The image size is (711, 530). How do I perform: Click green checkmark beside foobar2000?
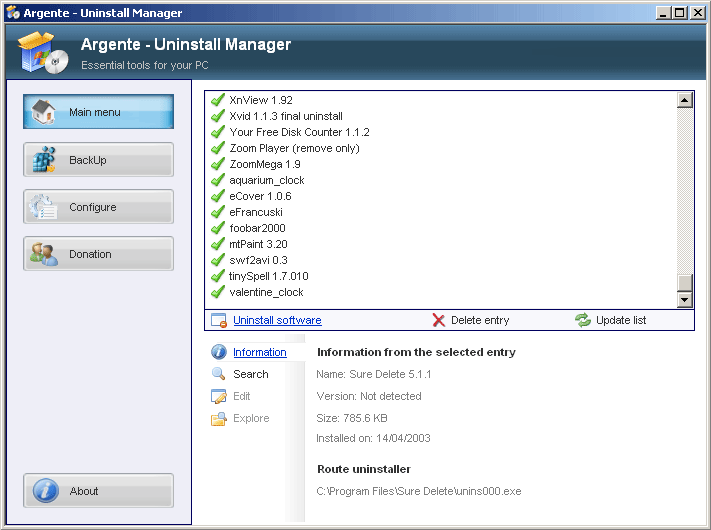218,228
